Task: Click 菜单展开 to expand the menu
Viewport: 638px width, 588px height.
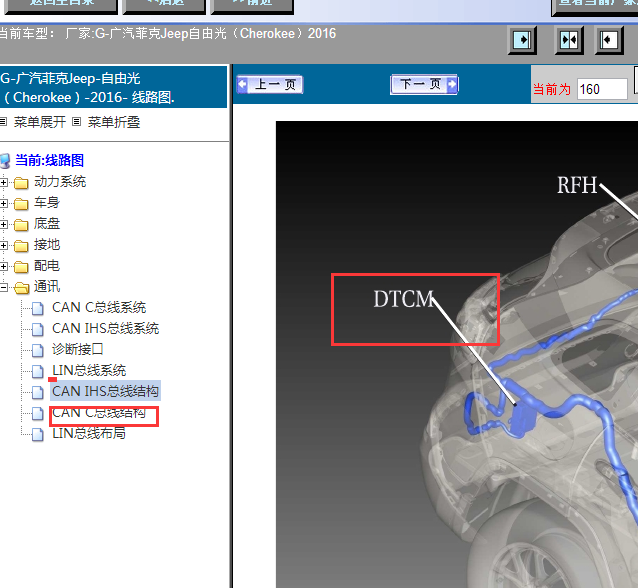Action: tap(40, 122)
